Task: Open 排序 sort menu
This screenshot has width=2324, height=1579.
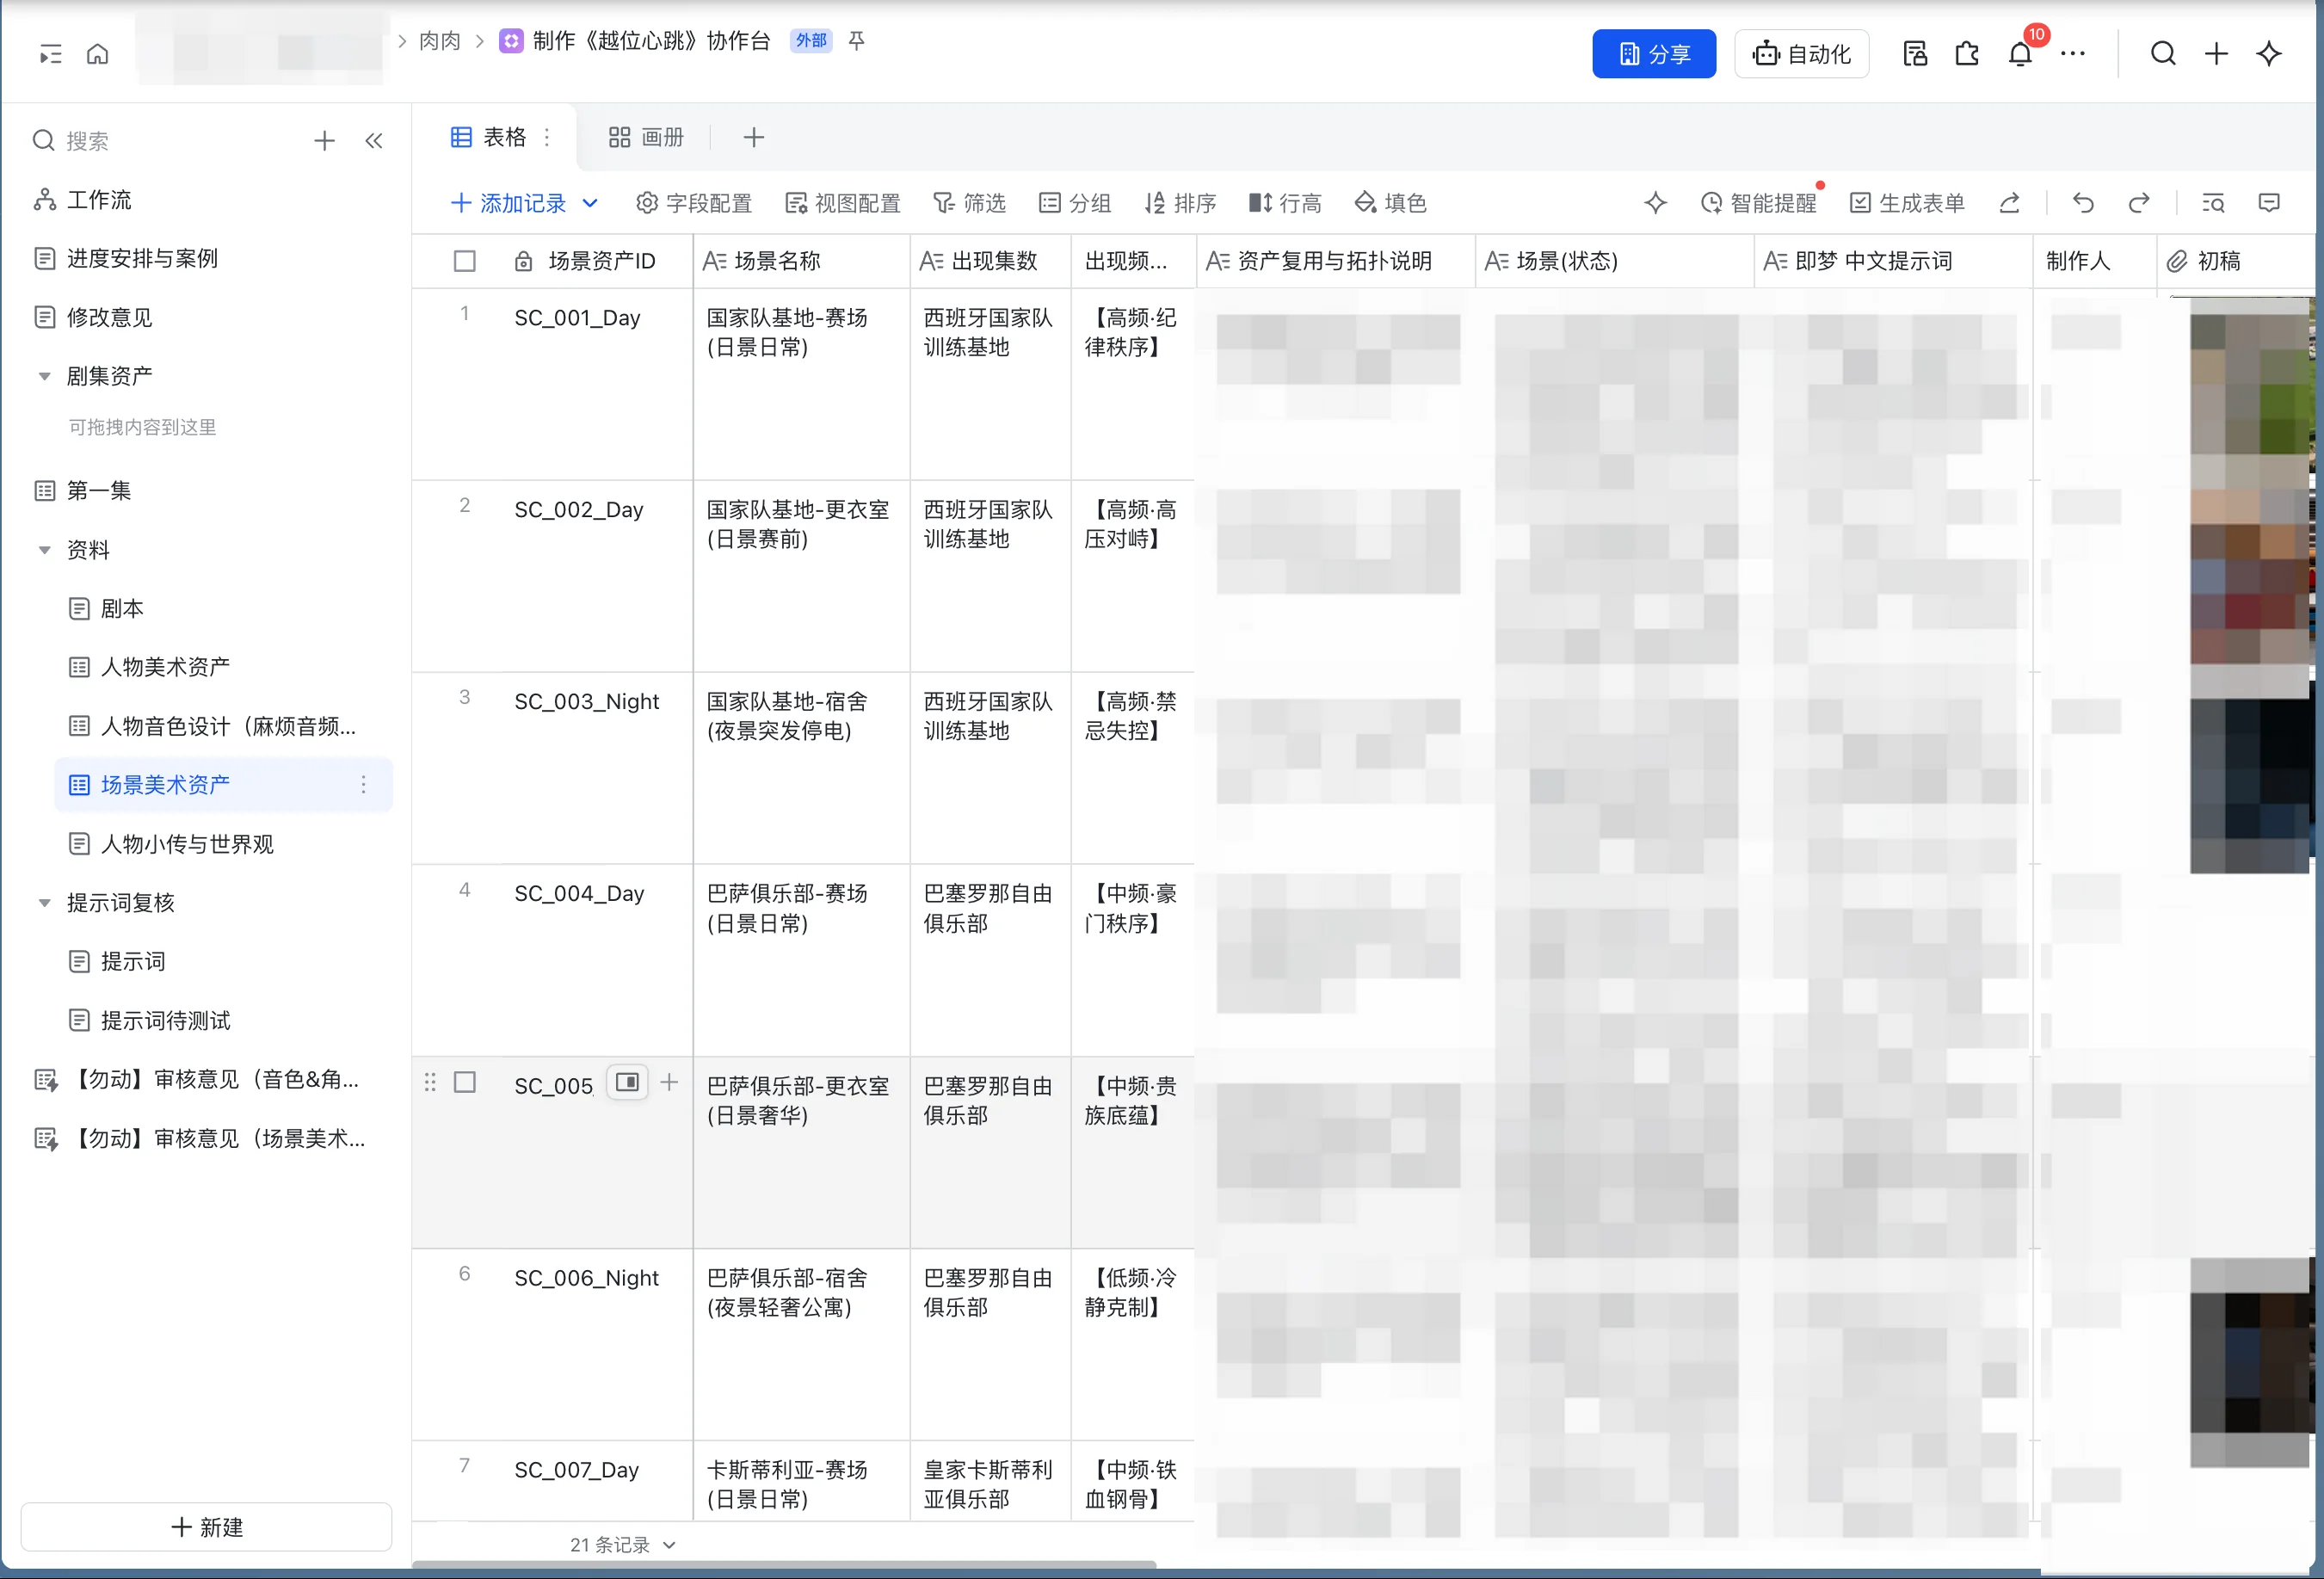Action: coord(1180,203)
